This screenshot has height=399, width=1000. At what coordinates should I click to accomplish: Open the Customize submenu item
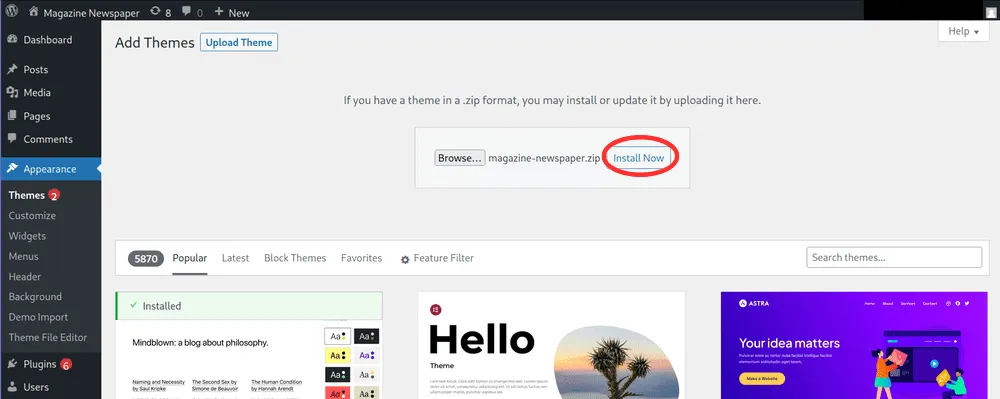[x=32, y=215]
